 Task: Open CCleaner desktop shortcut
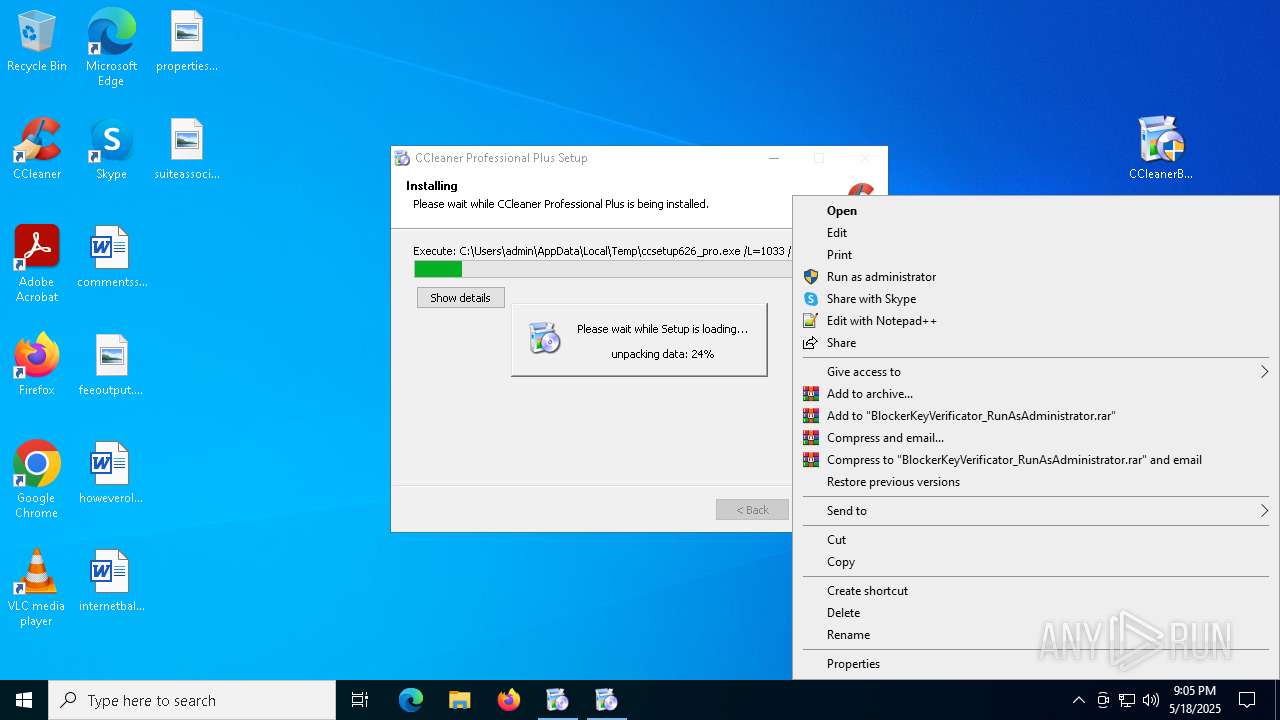click(x=37, y=150)
